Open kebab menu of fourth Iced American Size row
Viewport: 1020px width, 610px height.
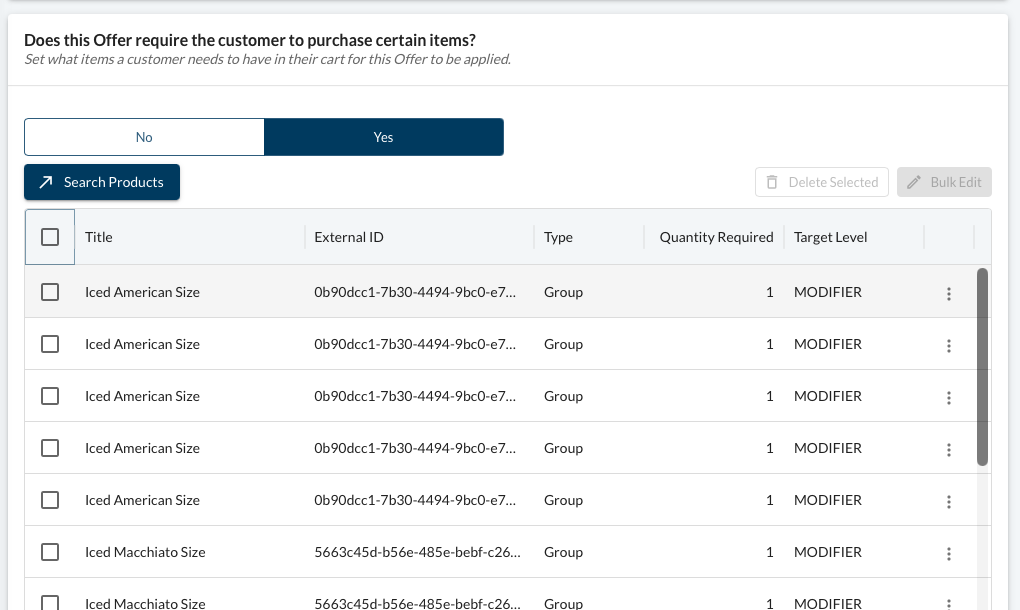click(x=948, y=450)
